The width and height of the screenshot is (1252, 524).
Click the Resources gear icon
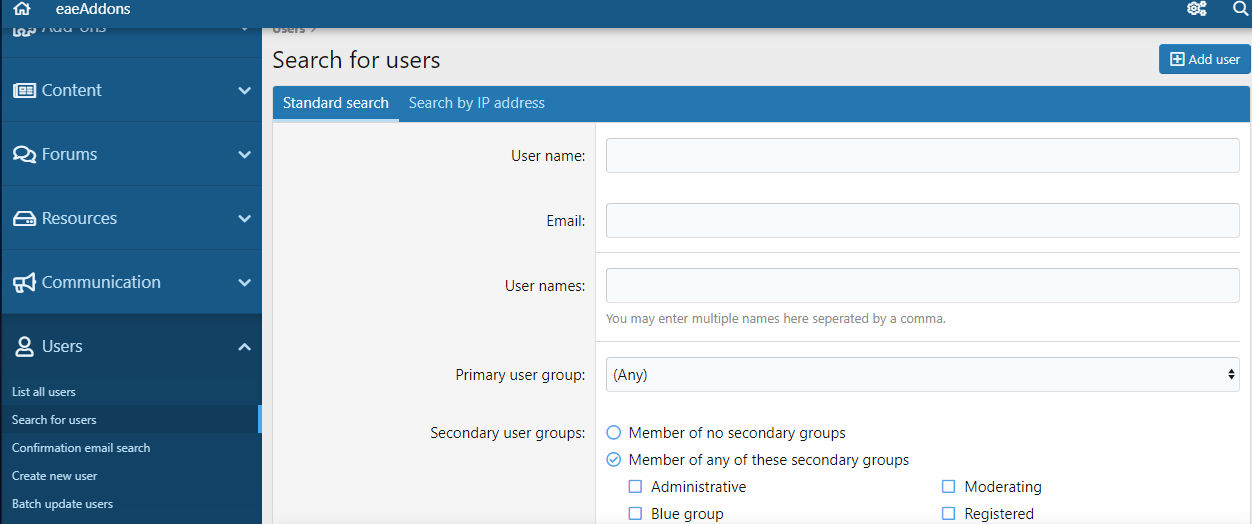pyautogui.click(x=24, y=218)
